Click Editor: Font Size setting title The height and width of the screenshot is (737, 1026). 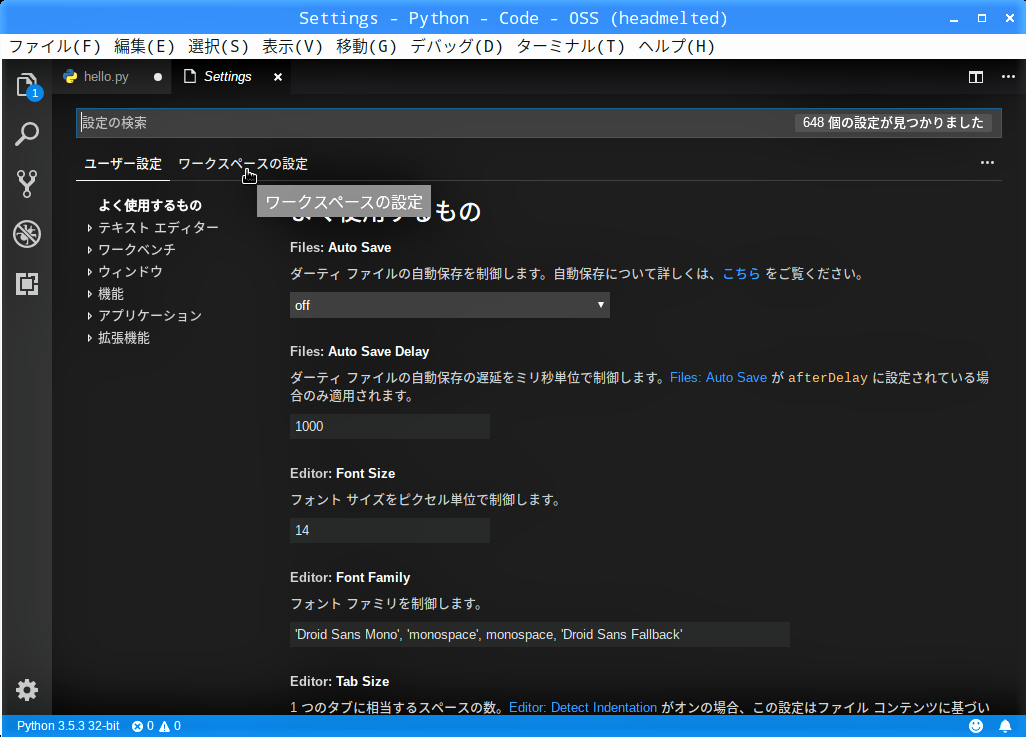pyautogui.click(x=342, y=473)
